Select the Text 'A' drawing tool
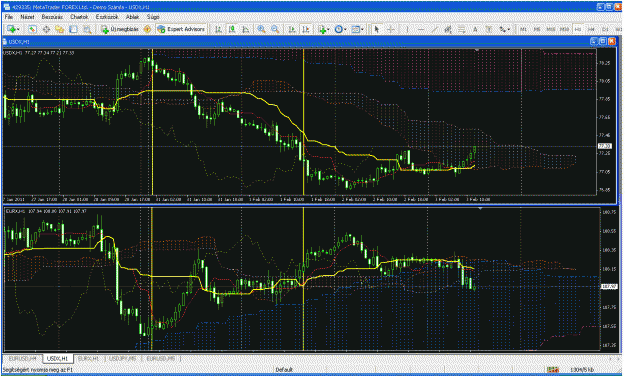This screenshot has height=376, width=625. coord(475,29)
